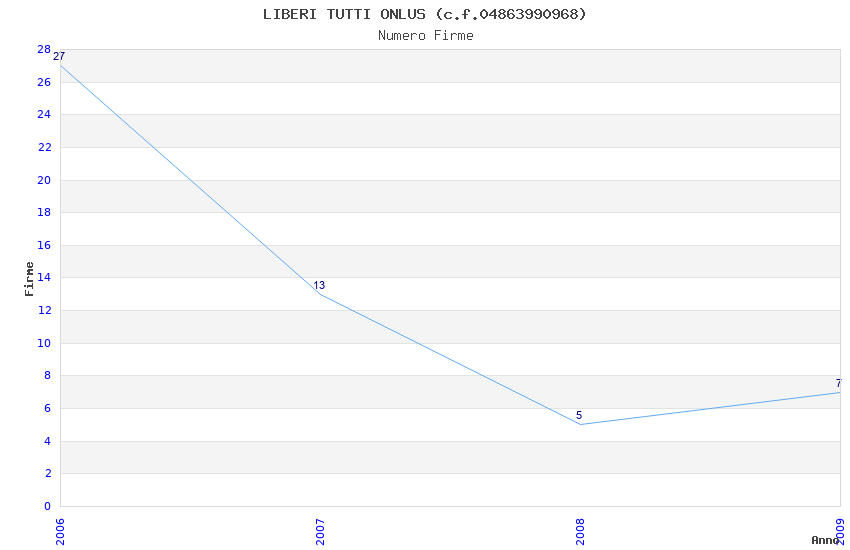Click y-axis tick value 18
The image size is (850, 550).
(44, 212)
